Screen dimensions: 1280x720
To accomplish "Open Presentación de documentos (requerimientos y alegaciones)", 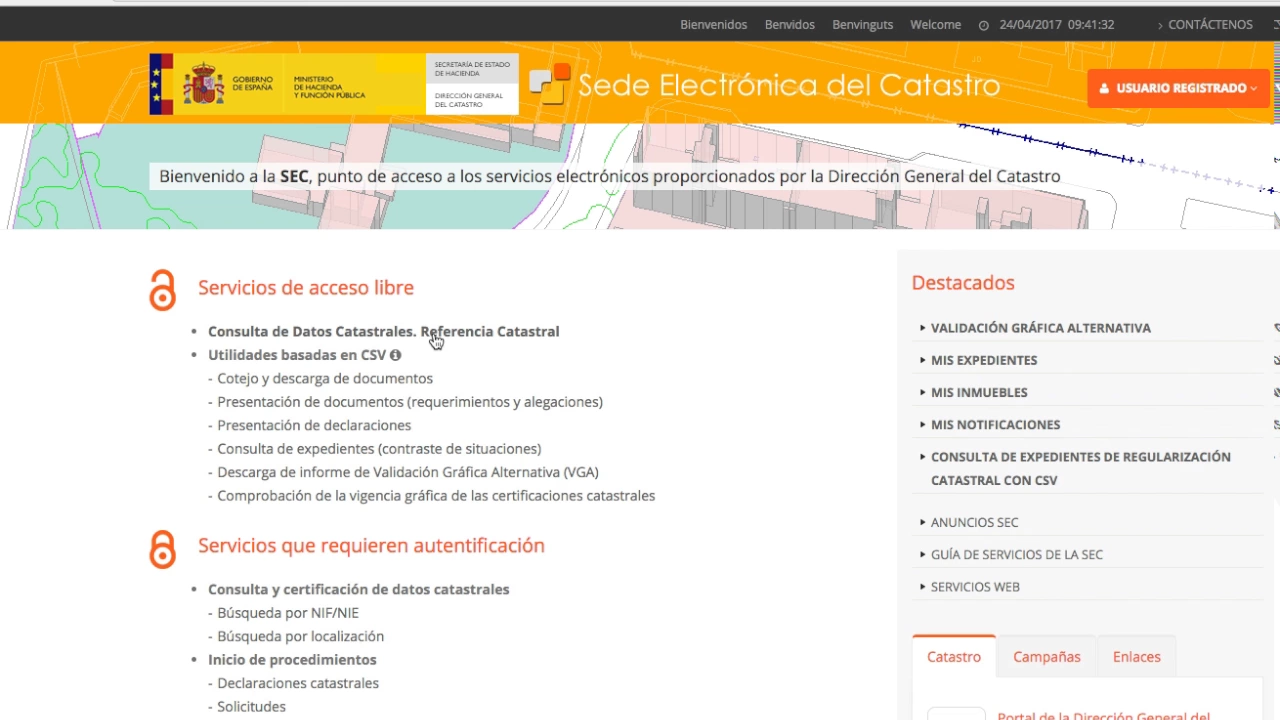I will point(410,402).
